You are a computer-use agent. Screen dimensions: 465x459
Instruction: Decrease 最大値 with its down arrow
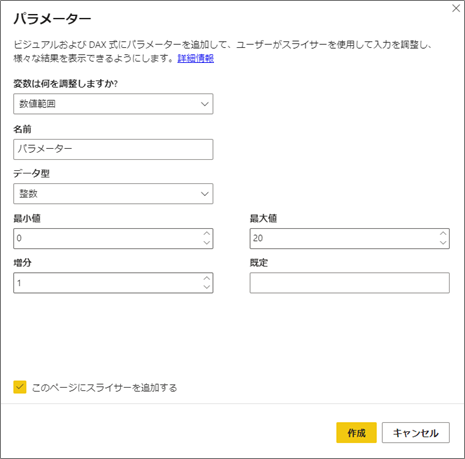[x=443, y=243]
